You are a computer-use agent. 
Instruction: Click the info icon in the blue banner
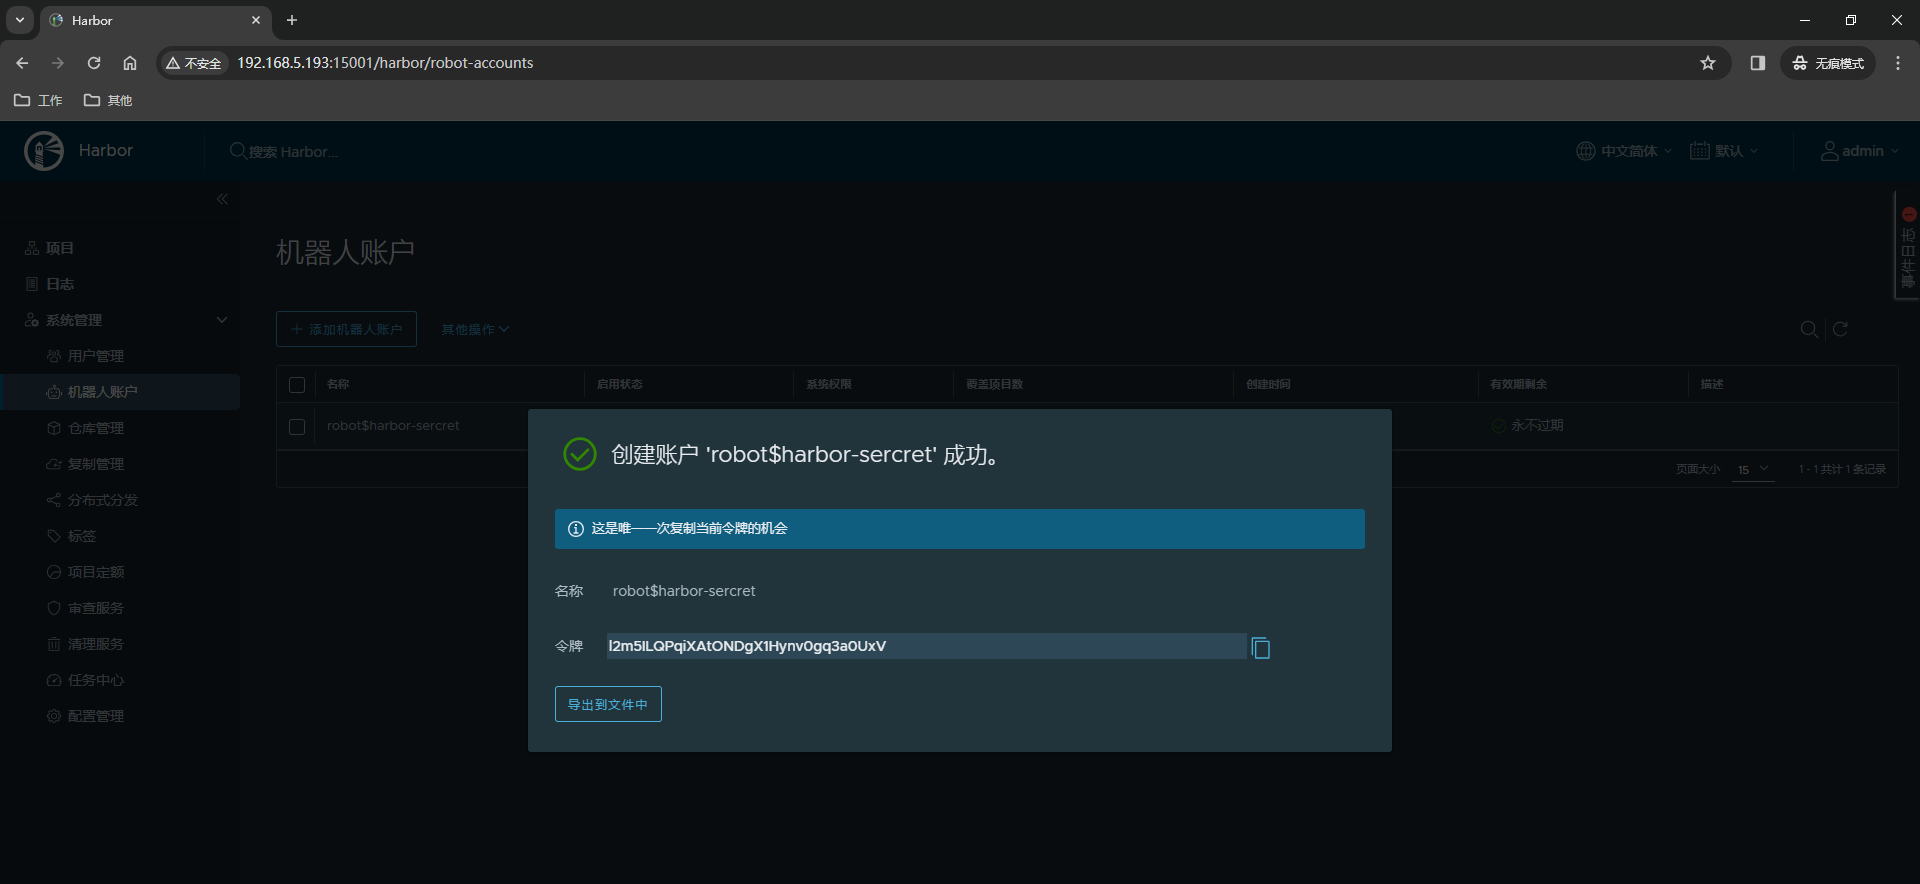[x=576, y=529]
